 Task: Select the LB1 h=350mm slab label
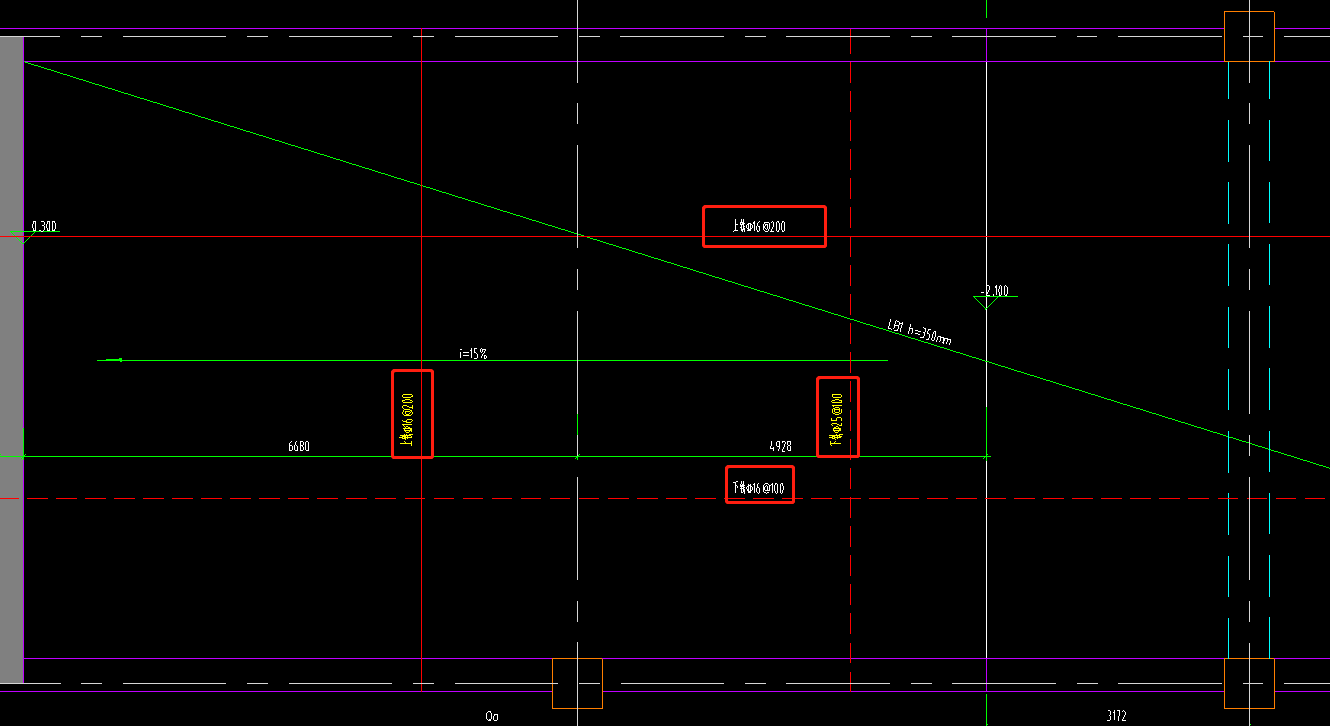tap(919, 332)
